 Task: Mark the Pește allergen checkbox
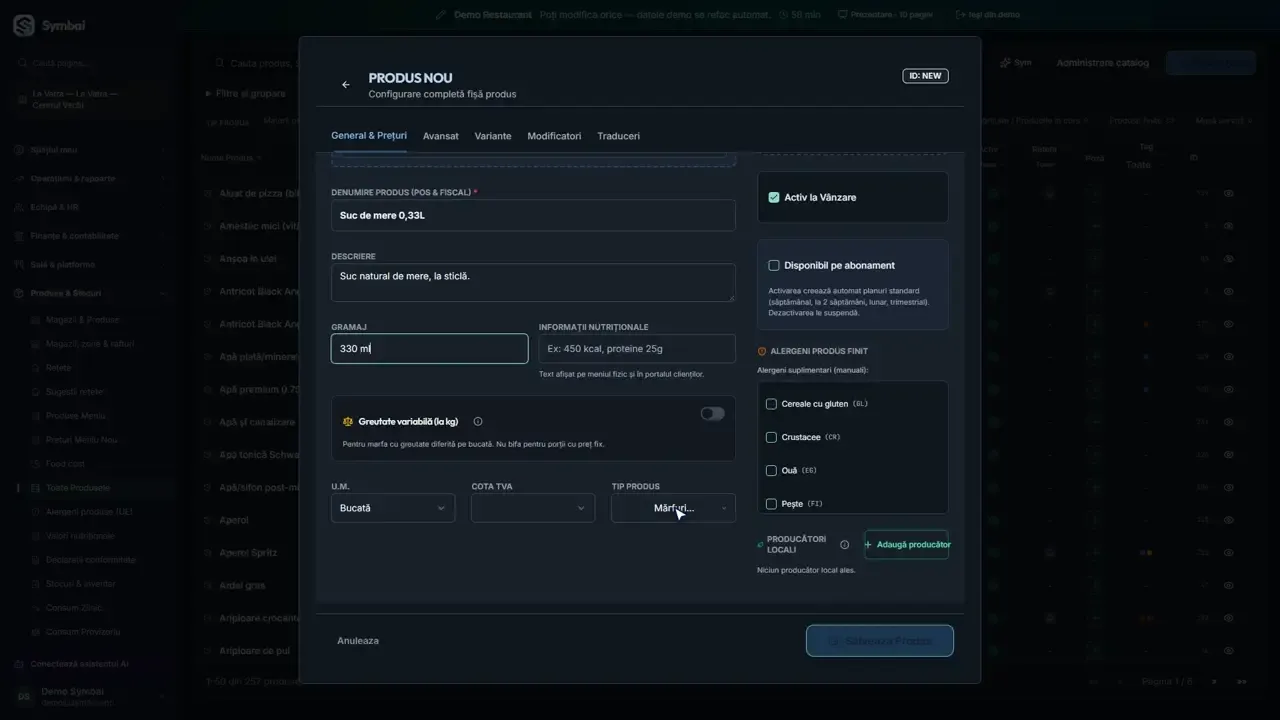coord(771,504)
